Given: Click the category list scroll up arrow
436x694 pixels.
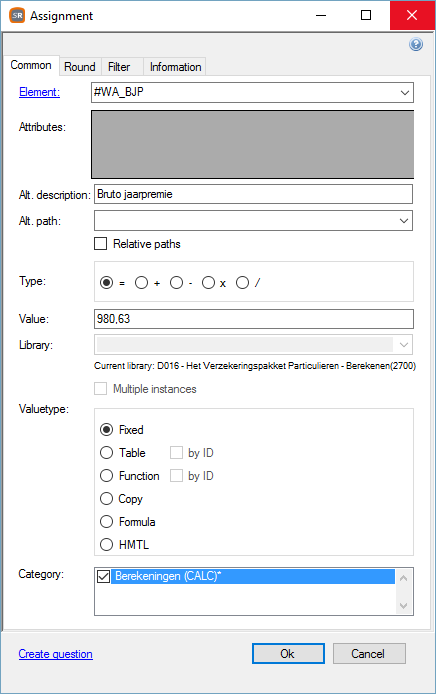Looking at the screenshot, I should (403, 578).
